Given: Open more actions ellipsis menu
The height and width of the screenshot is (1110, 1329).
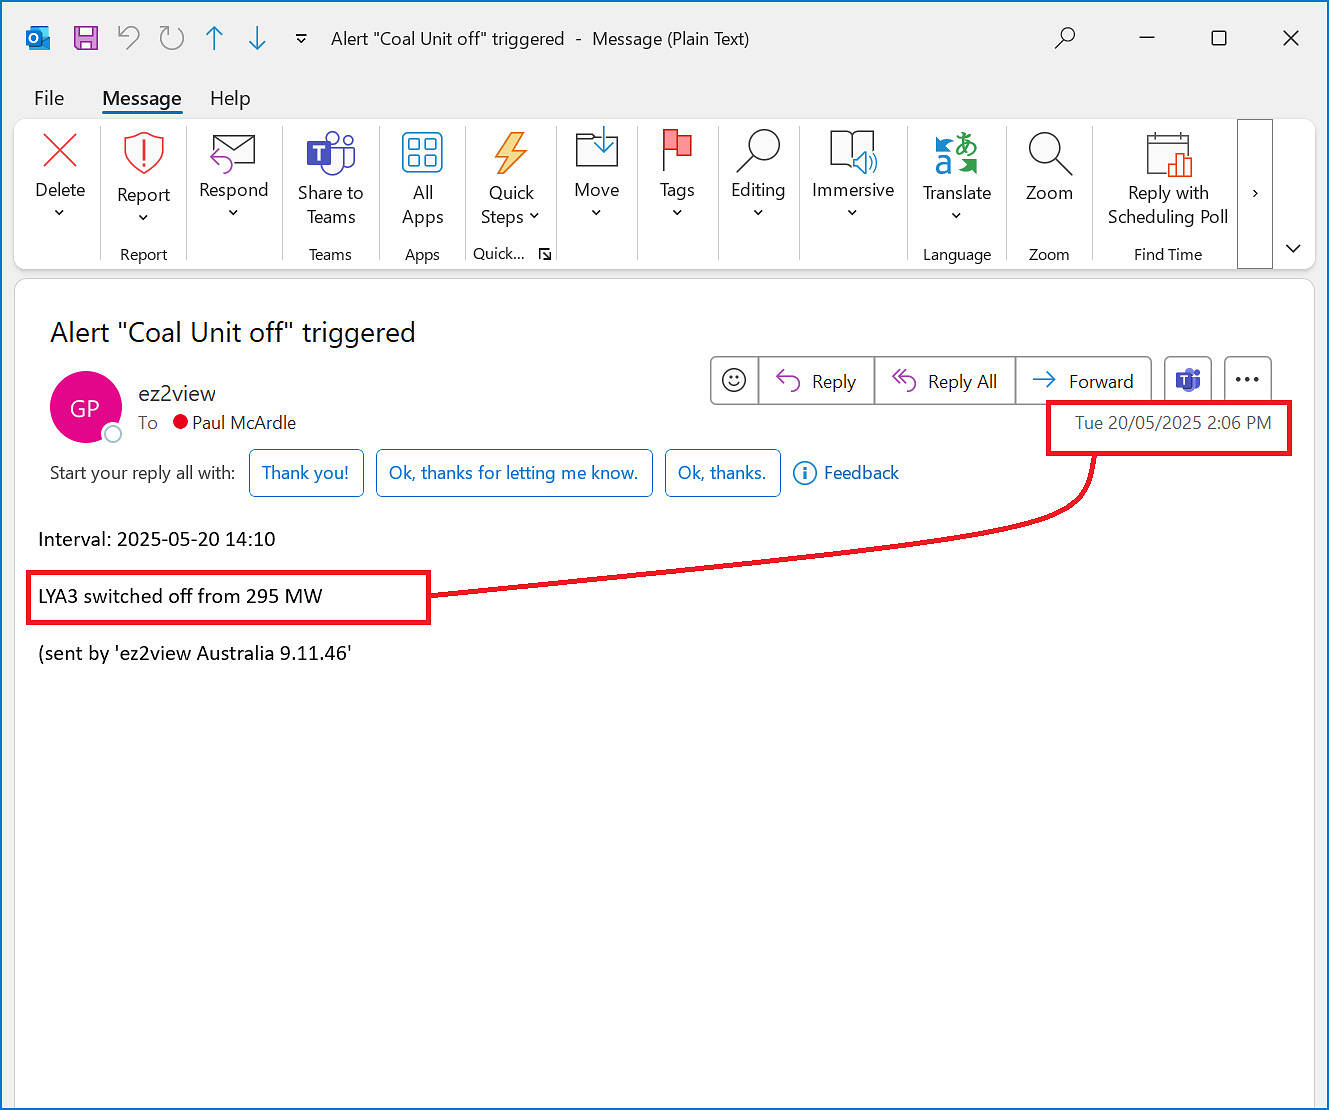Looking at the screenshot, I should tap(1247, 380).
